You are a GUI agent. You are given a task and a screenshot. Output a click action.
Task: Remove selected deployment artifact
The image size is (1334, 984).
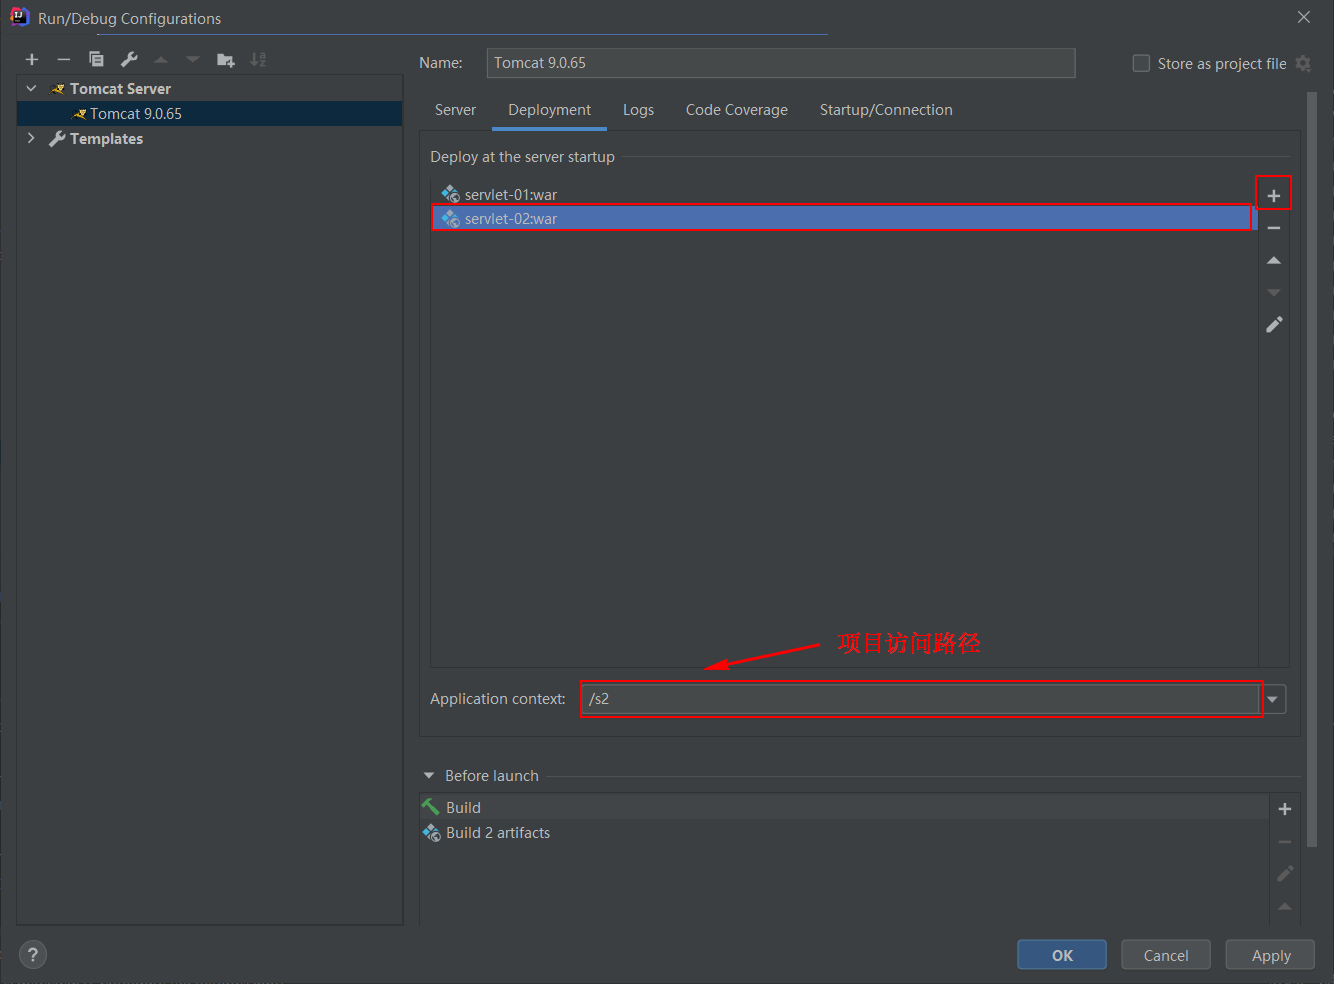(1274, 228)
